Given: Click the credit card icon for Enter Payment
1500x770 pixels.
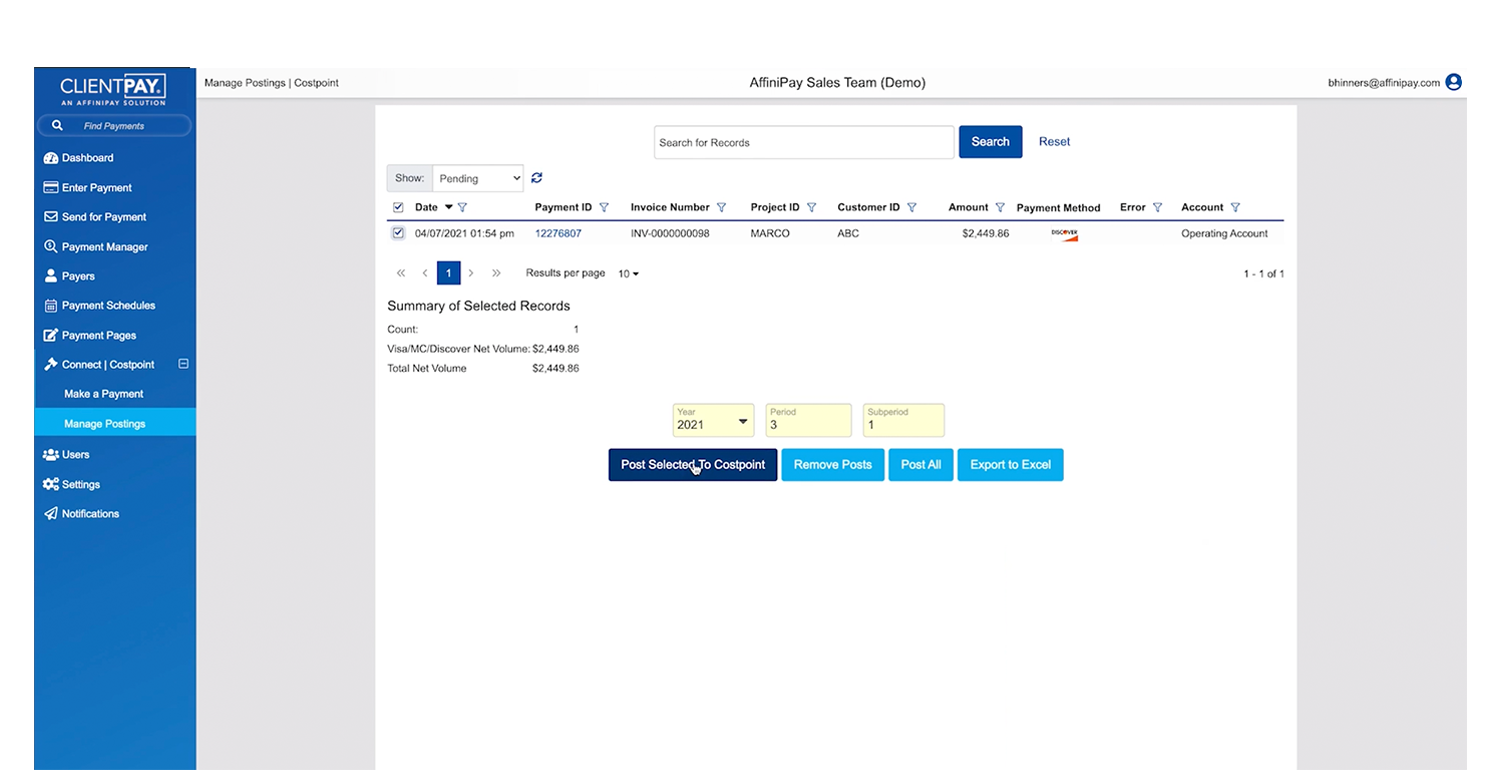Looking at the screenshot, I should coord(51,188).
